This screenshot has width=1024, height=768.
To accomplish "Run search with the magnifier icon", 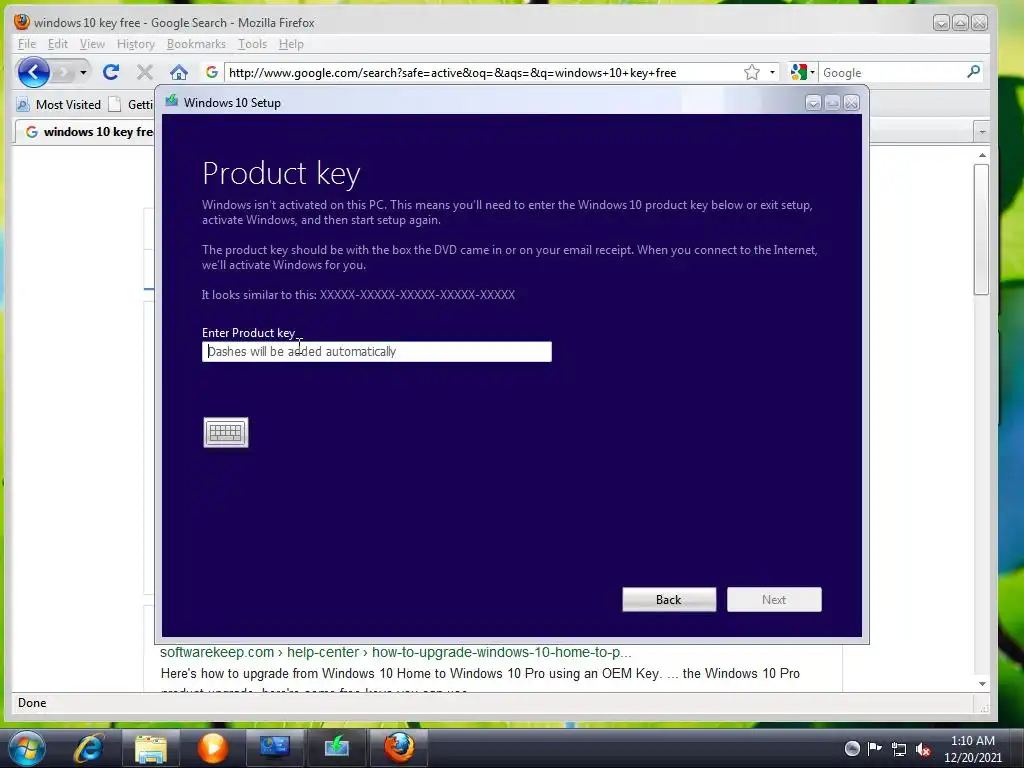I will coord(973,72).
